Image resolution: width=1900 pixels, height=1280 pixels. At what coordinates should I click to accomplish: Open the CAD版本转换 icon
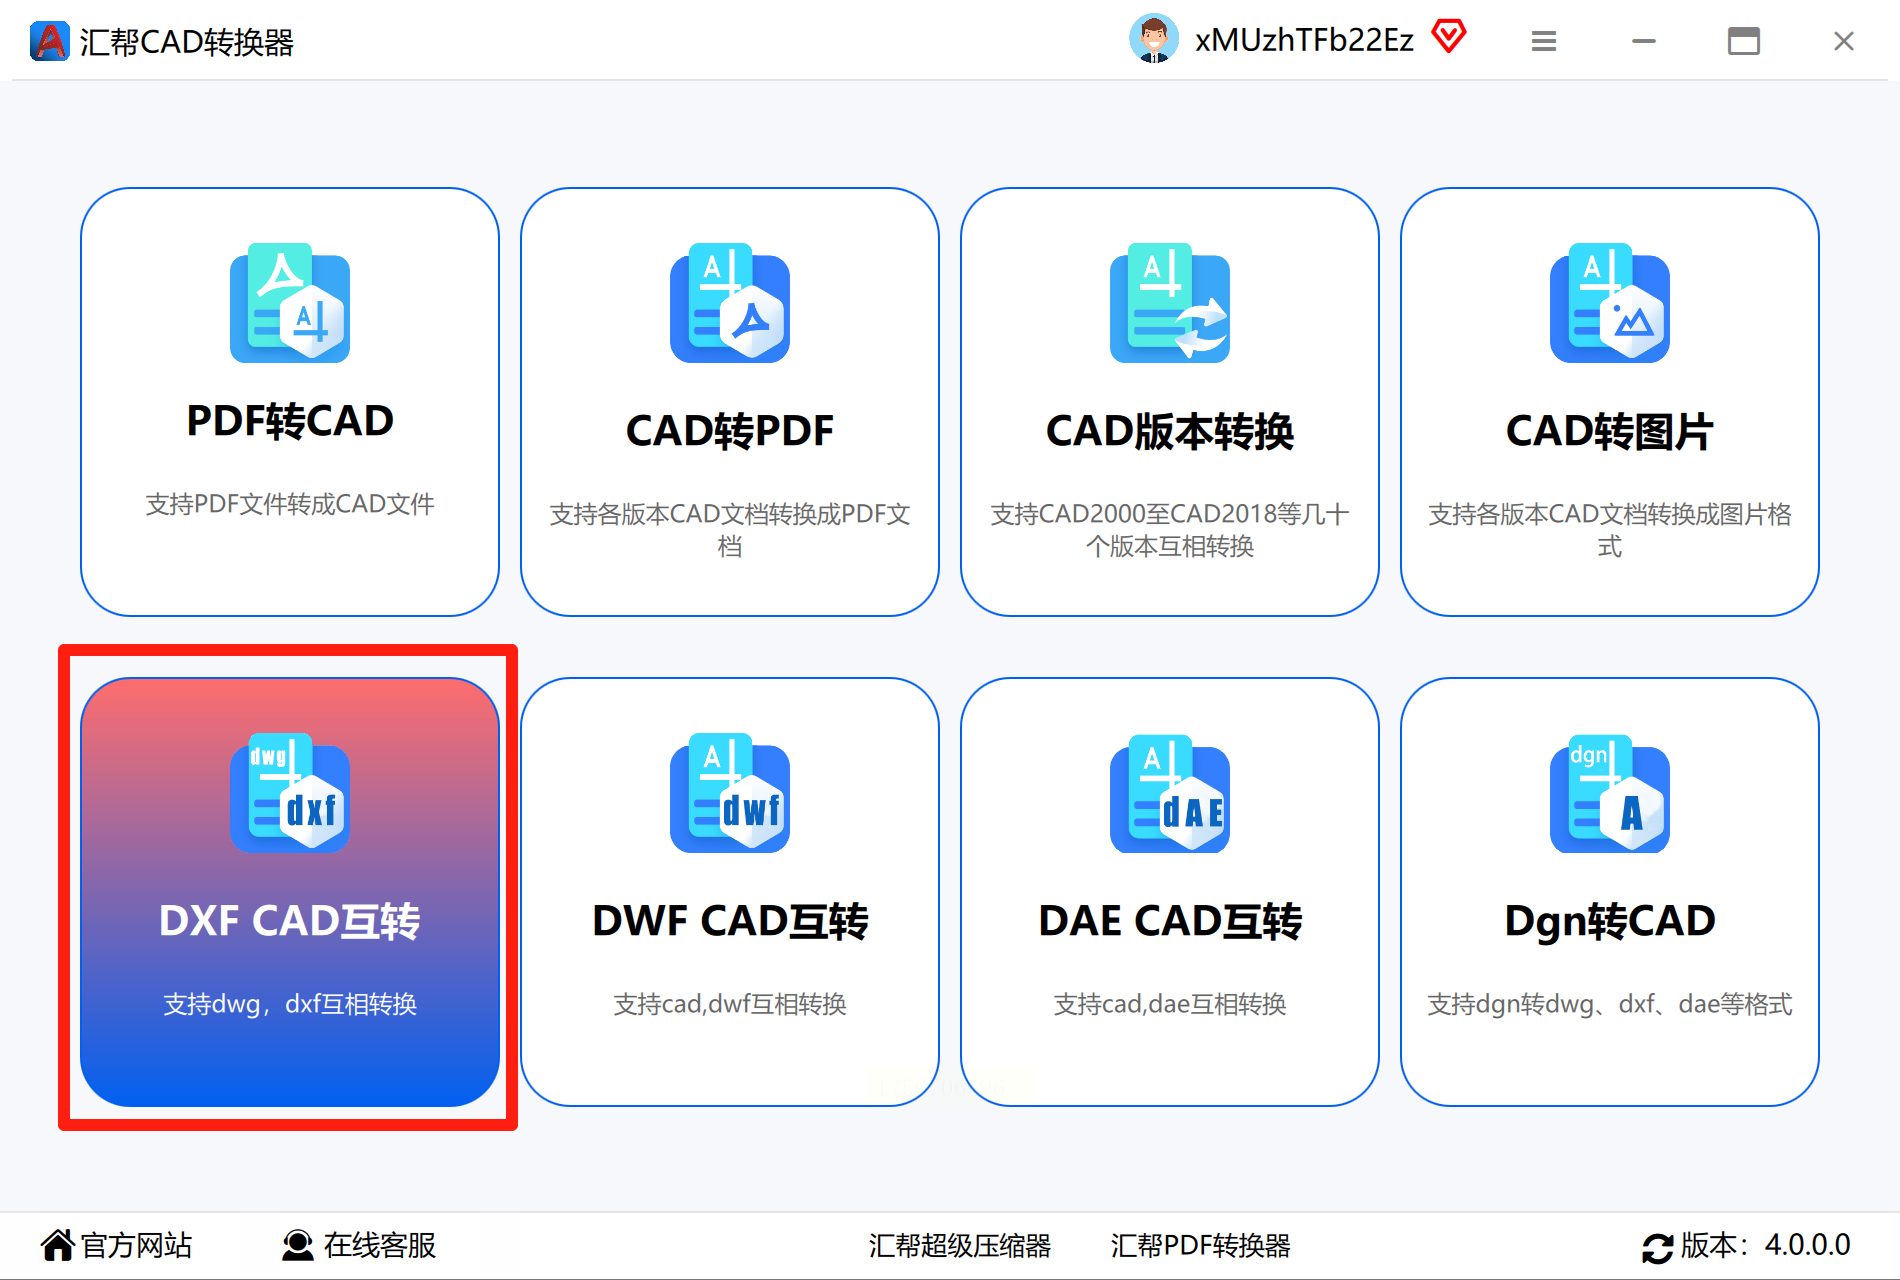click(x=1170, y=303)
